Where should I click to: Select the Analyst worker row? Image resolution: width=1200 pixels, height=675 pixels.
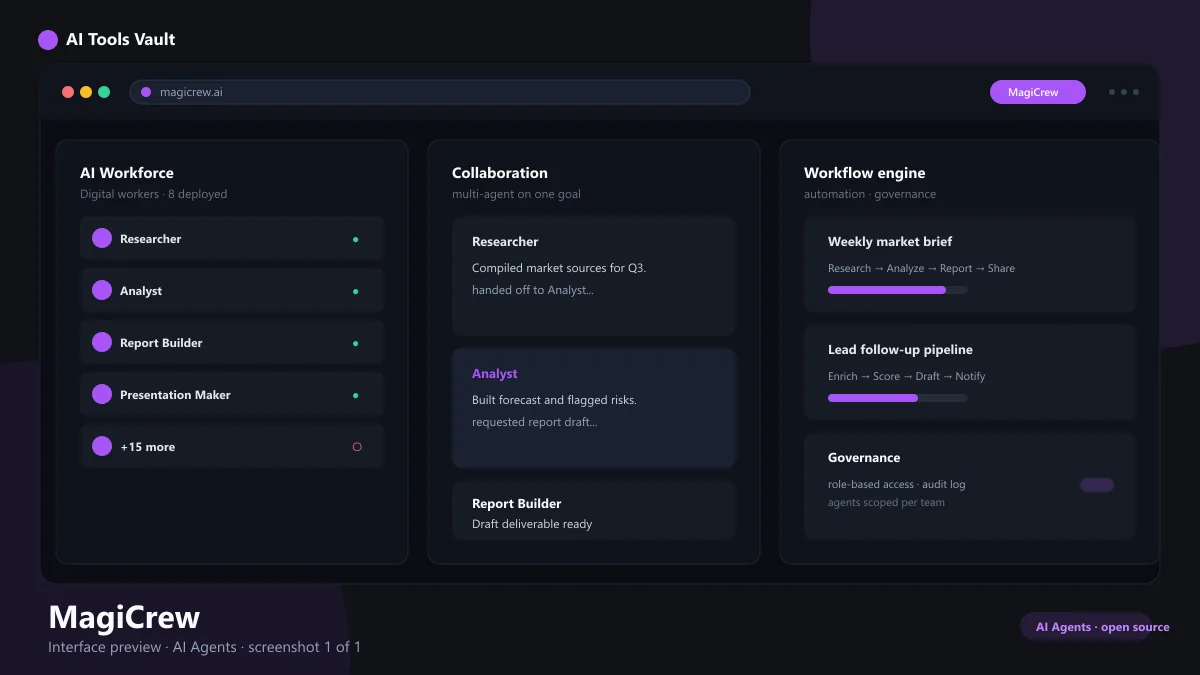point(232,291)
